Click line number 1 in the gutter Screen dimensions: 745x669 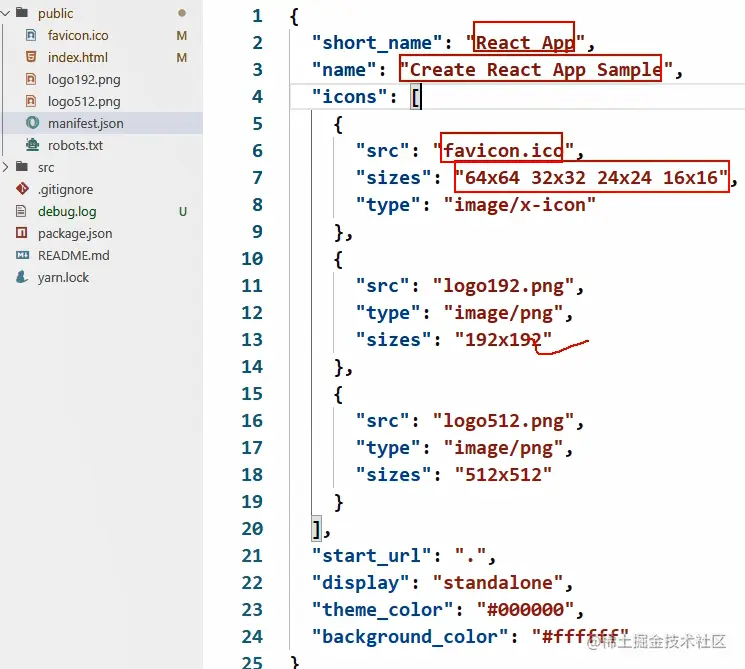(x=258, y=16)
